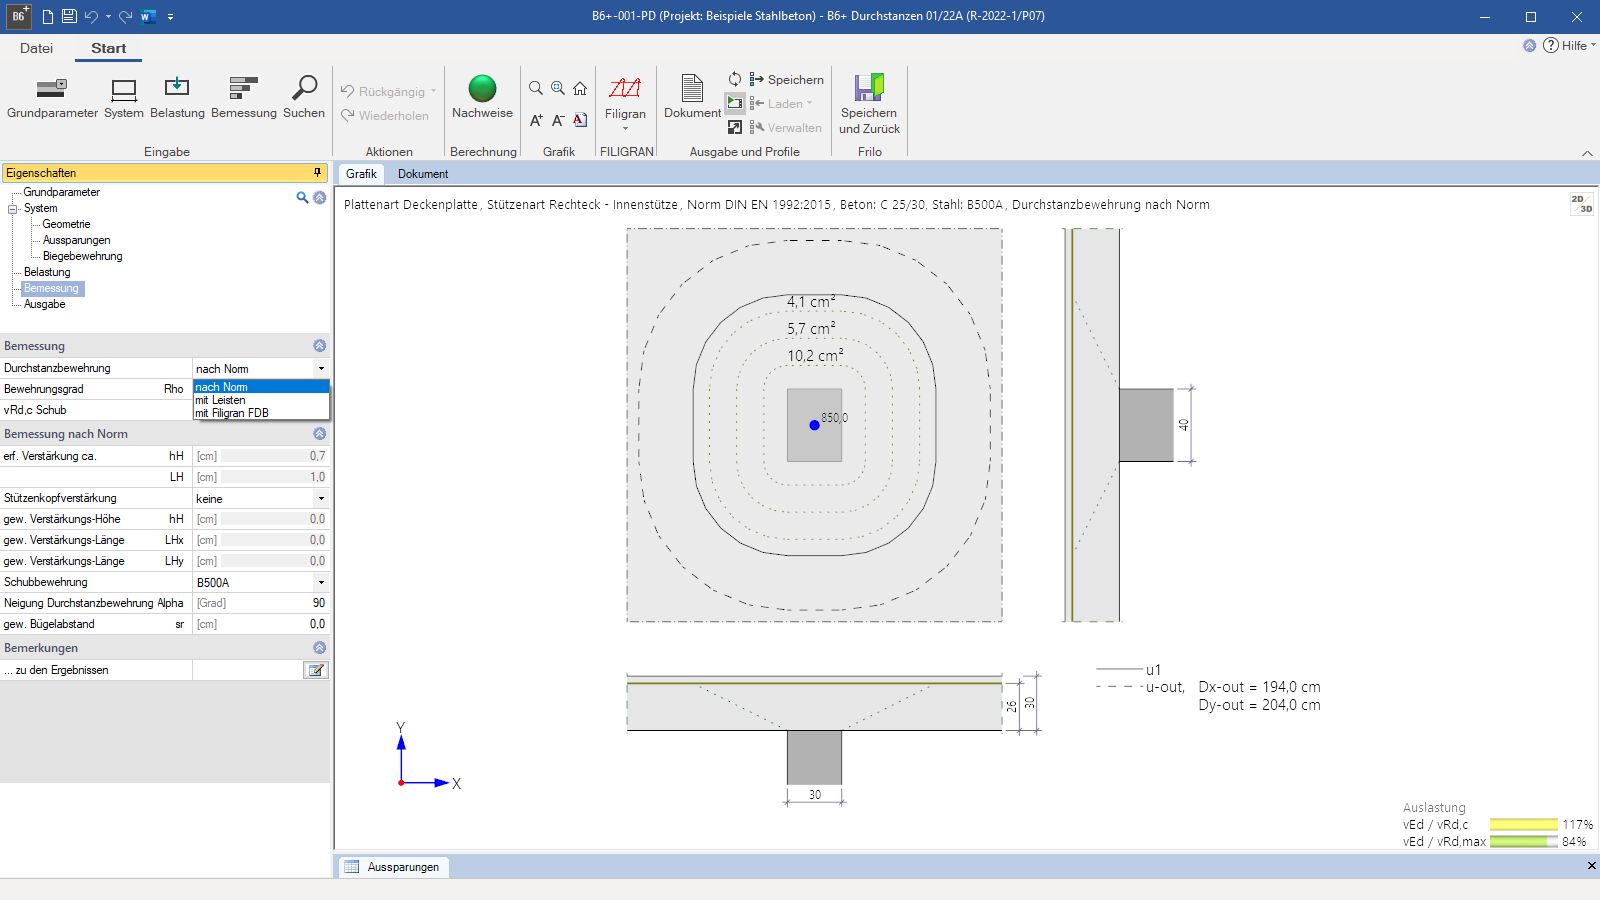Select Aussparungen in the tree

click(76, 240)
